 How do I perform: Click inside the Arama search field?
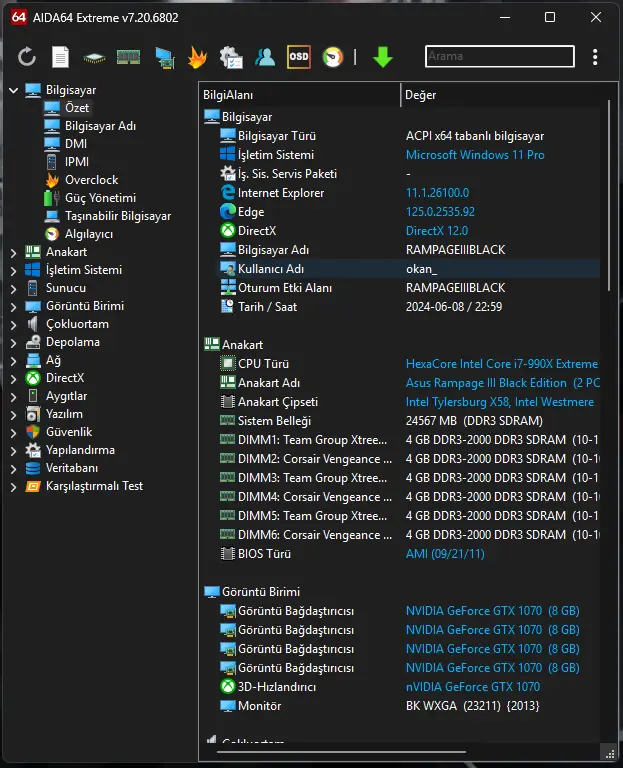click(x=500, y=56)
